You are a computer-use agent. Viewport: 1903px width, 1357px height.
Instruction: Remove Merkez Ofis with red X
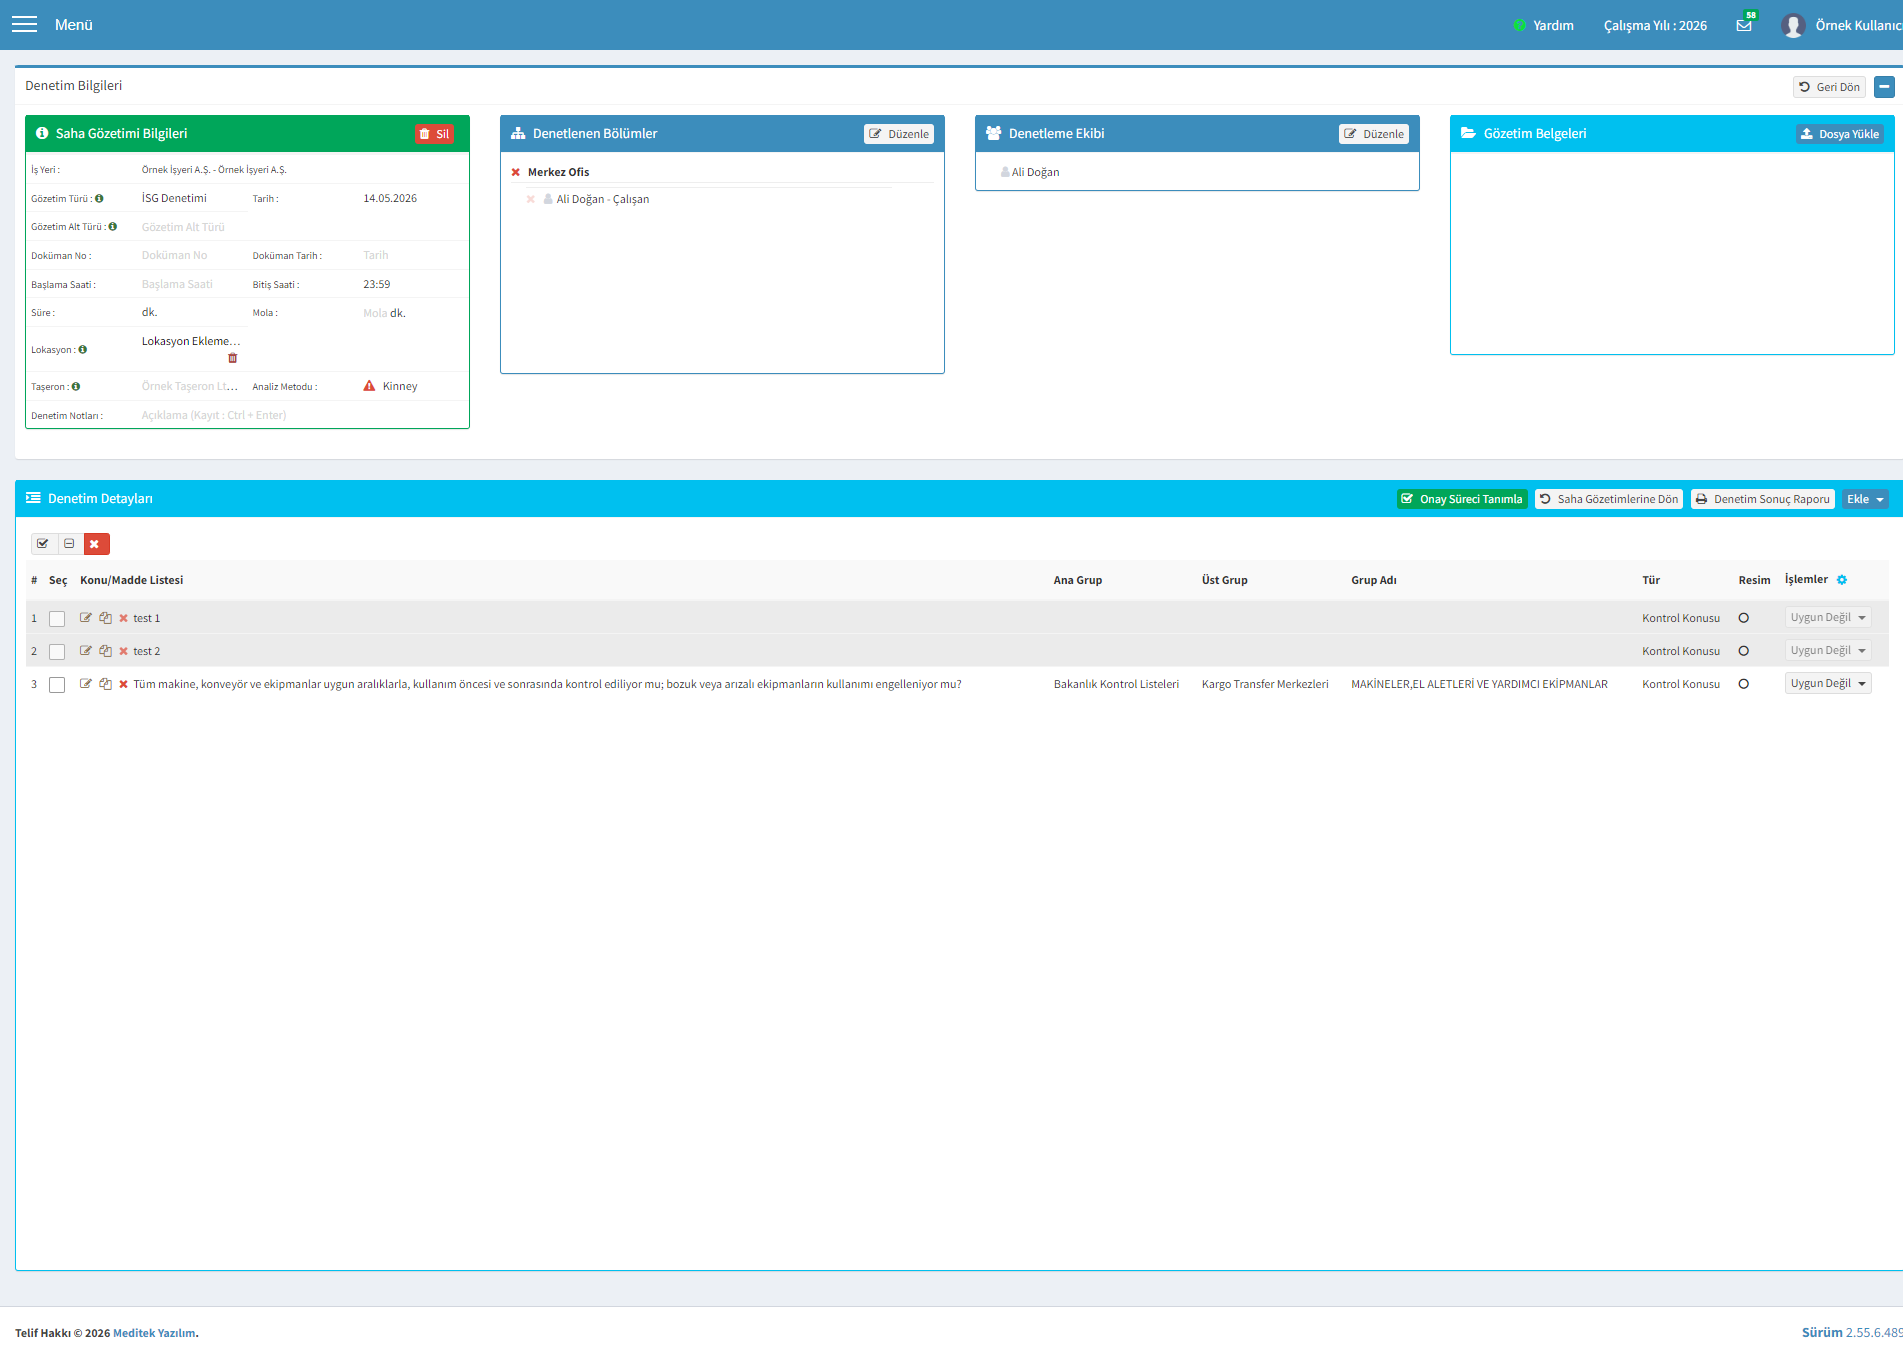[x=516, y=172]
